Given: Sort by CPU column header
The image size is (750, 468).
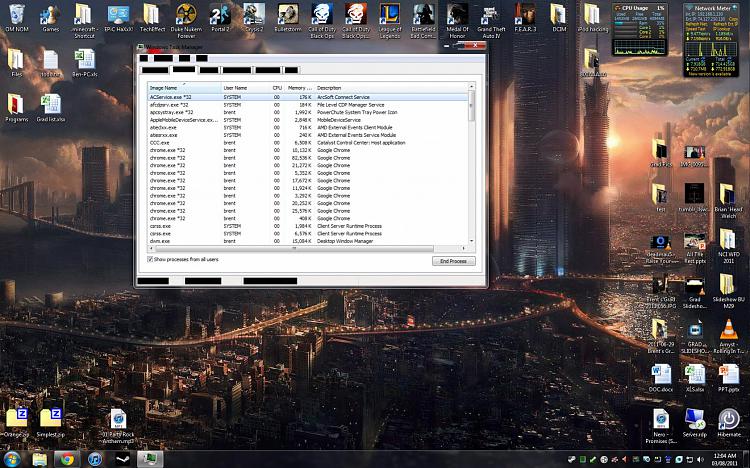Looking at the screenshot, I should 277,88.
